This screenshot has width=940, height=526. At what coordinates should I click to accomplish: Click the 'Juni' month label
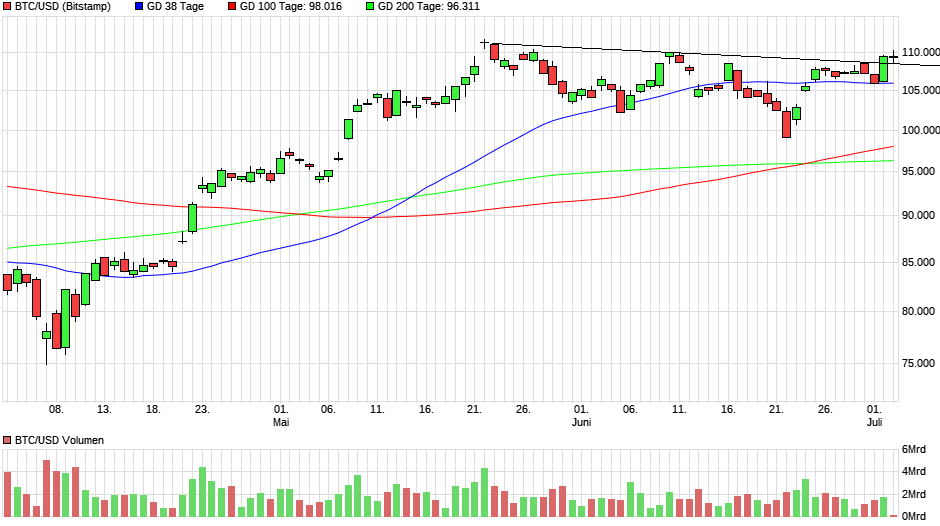[582, 422]
